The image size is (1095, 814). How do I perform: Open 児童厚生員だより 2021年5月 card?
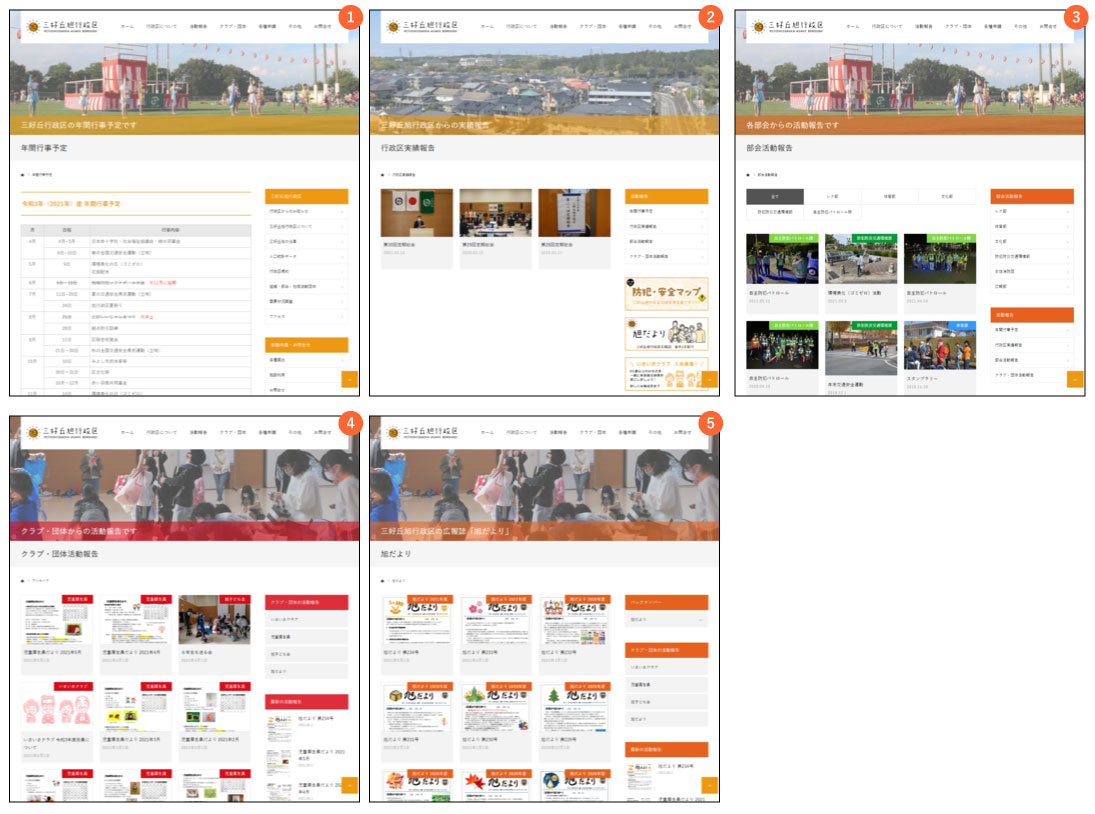pos(57,633)
